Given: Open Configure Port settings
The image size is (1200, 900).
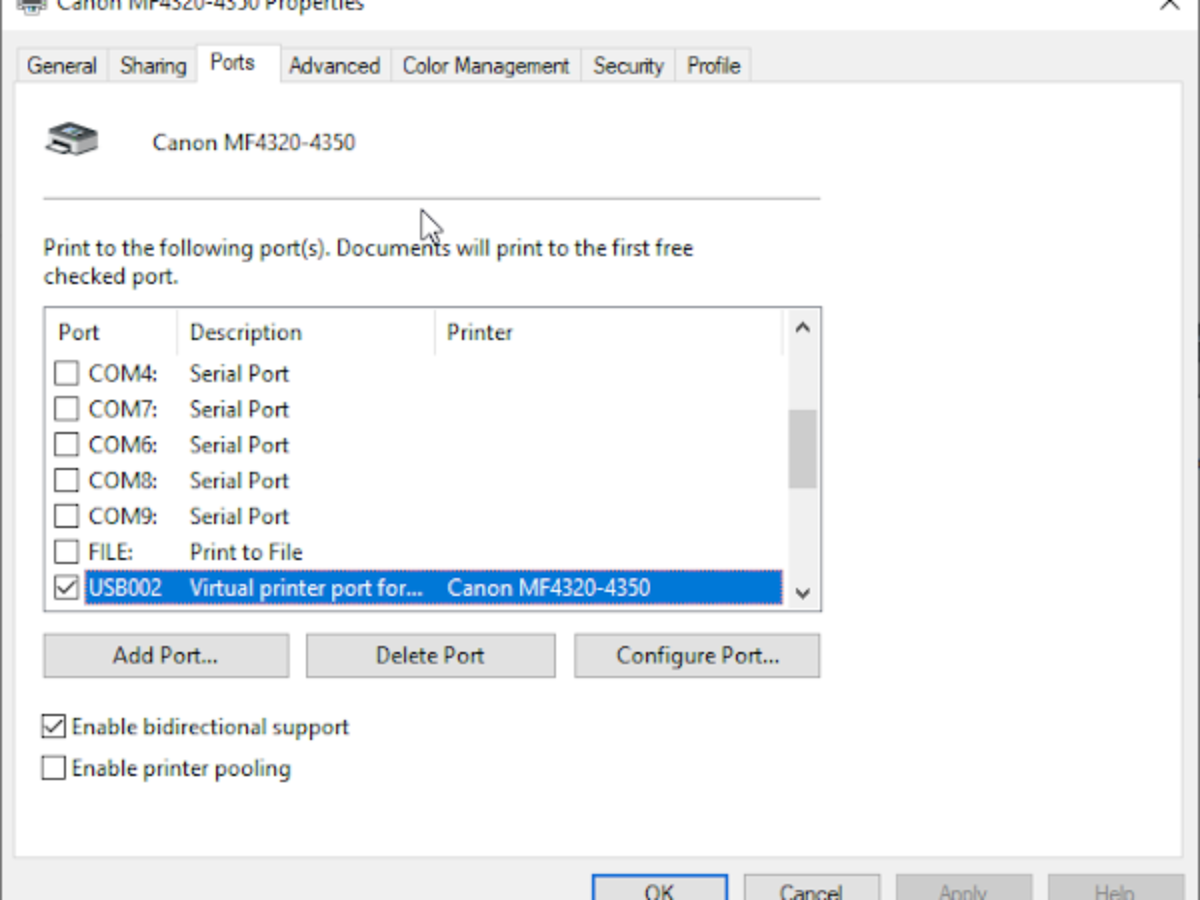Looking at the screenshot, I should (x=697, y=656).
